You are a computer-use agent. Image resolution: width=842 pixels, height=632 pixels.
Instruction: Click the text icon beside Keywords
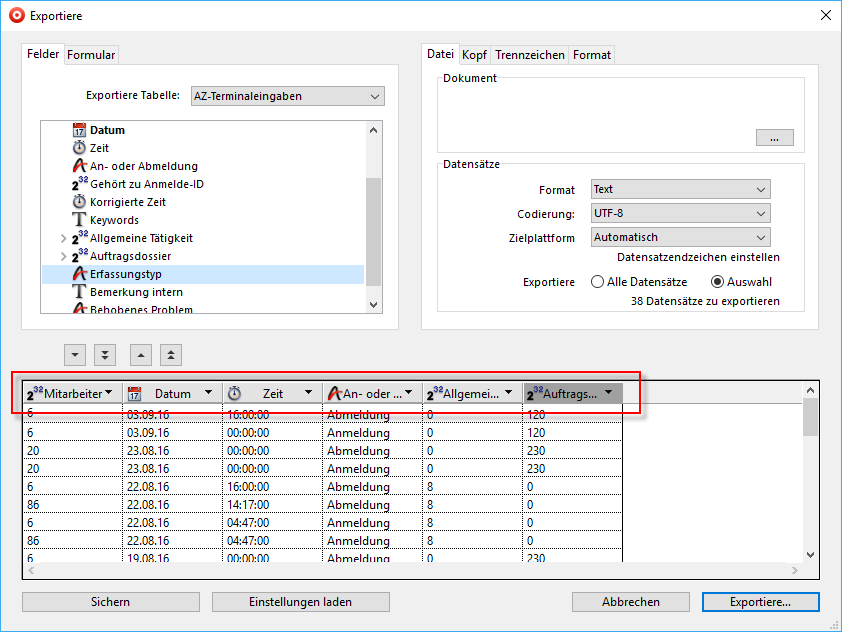[80, 220]
